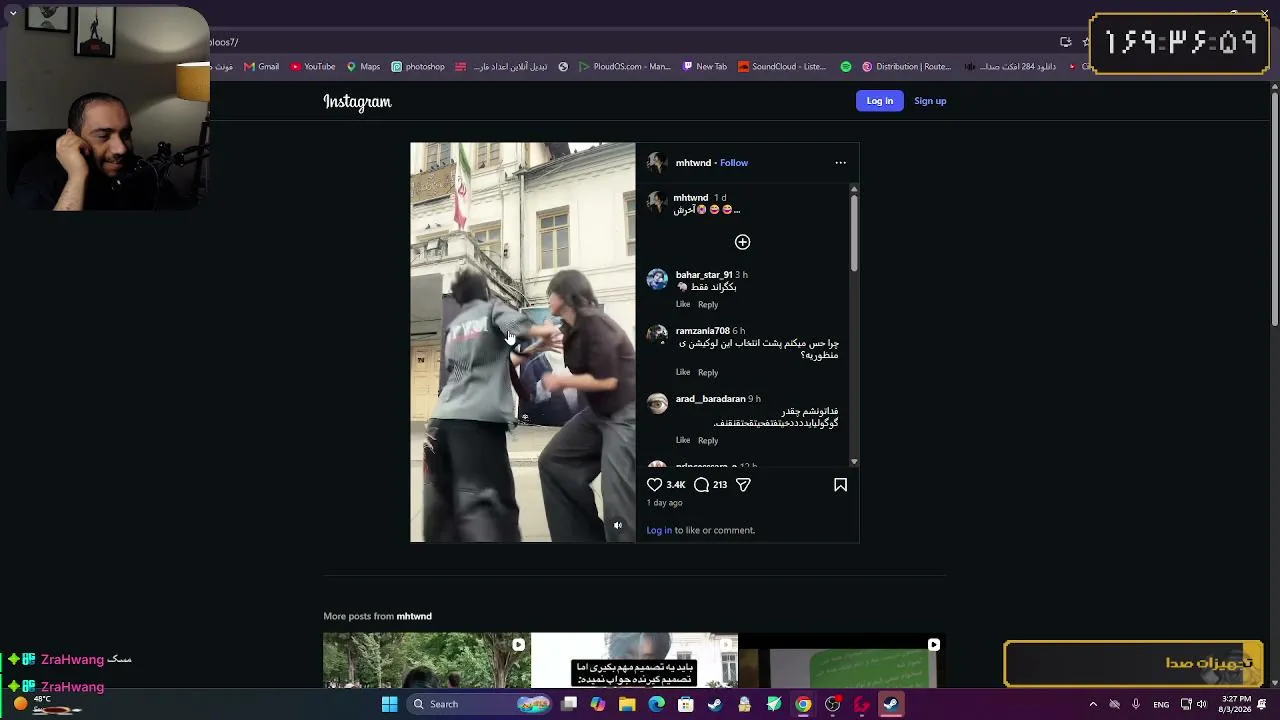This screenshot has height=720, width=1280.
Task: Reply to bahar_star_91's comment
Action: 708,304
